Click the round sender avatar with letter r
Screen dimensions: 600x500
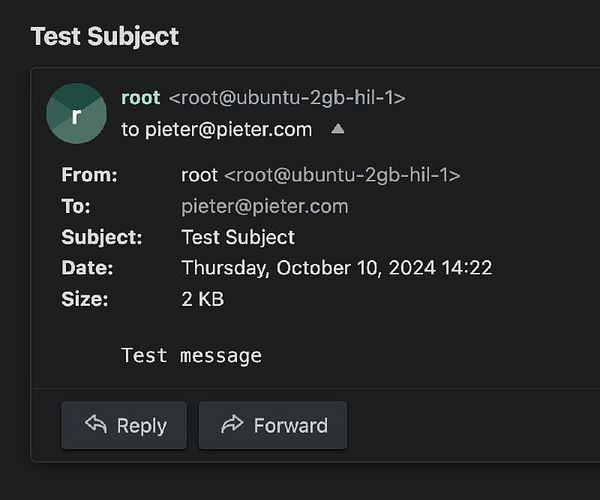[x=76, y=113]
